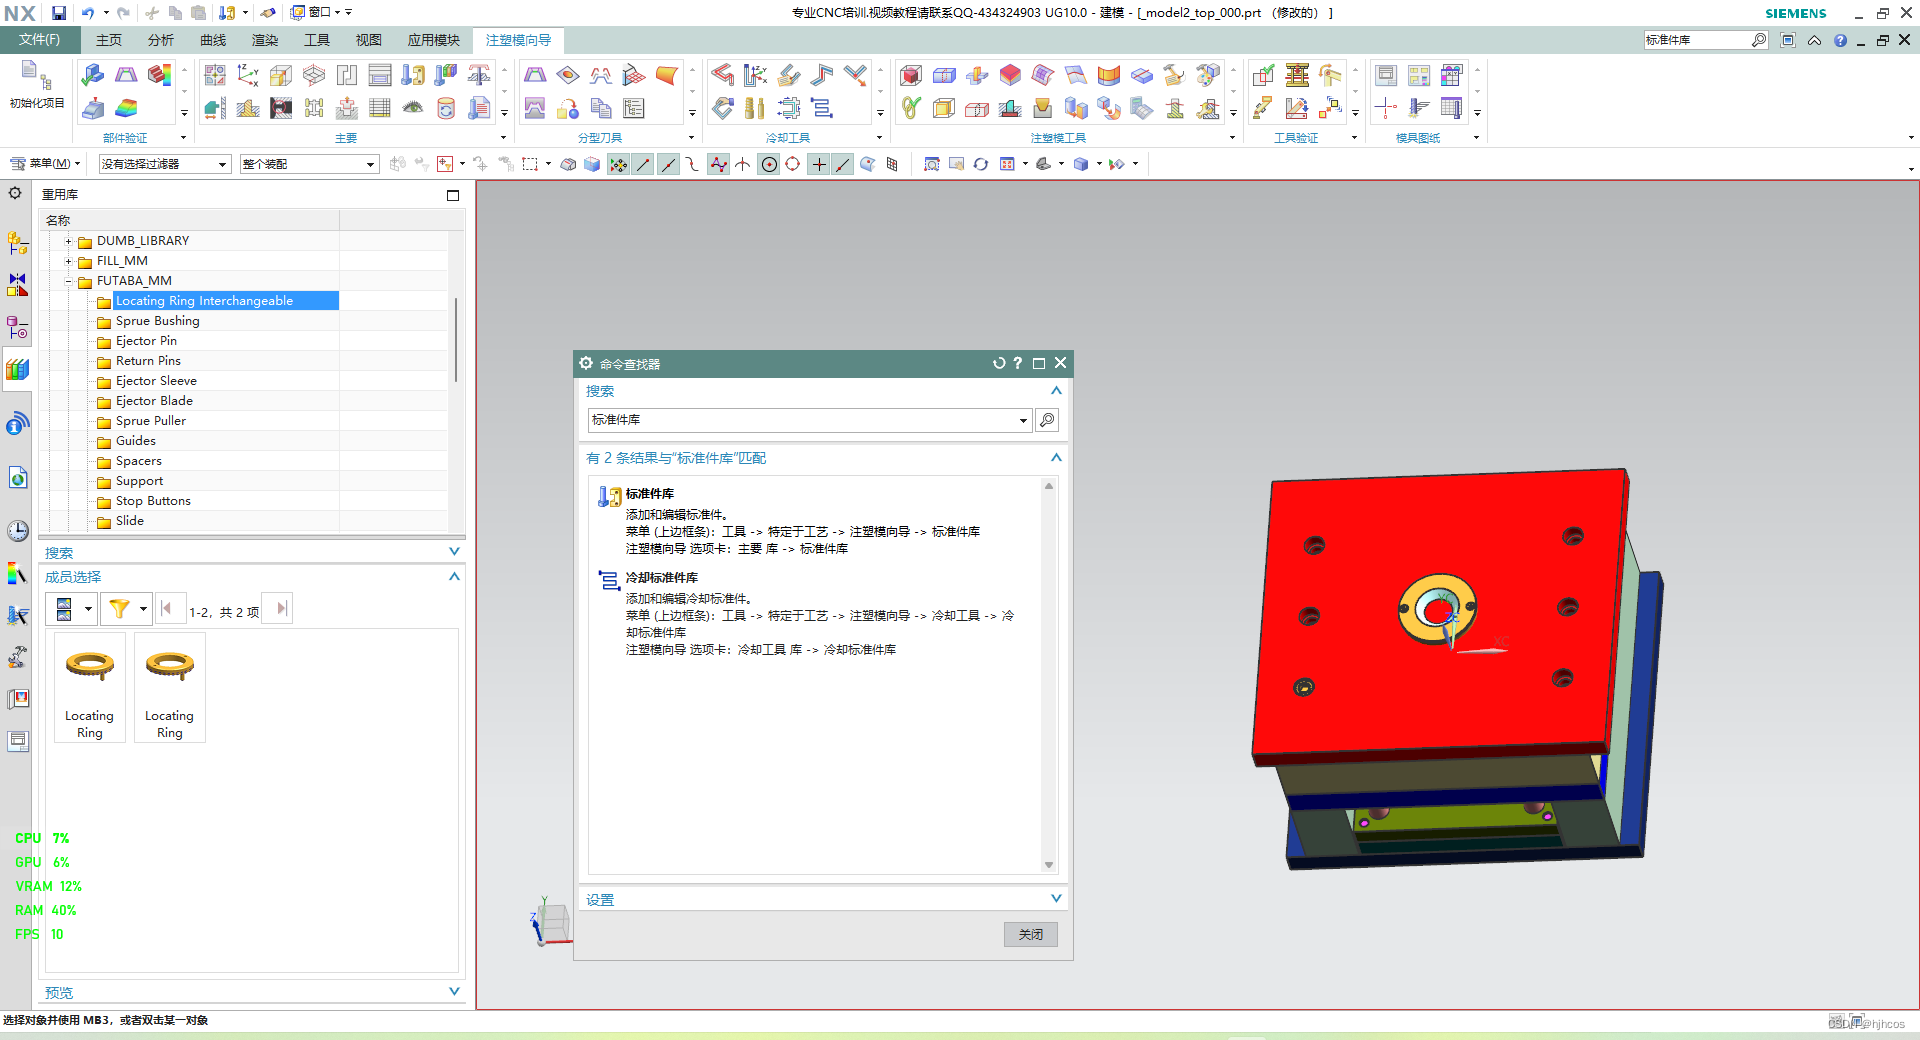Open the Mold CSYS tool icon
Viewport: 1920px width, 1040px height.
(248, 75)
